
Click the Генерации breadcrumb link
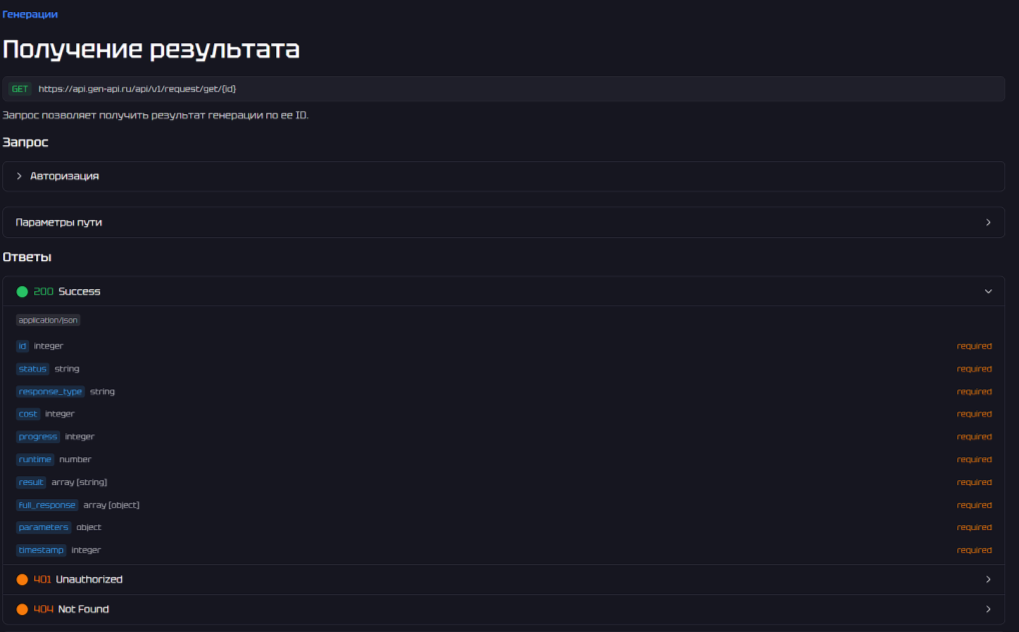pyautogui.click(x=30, y=15)
